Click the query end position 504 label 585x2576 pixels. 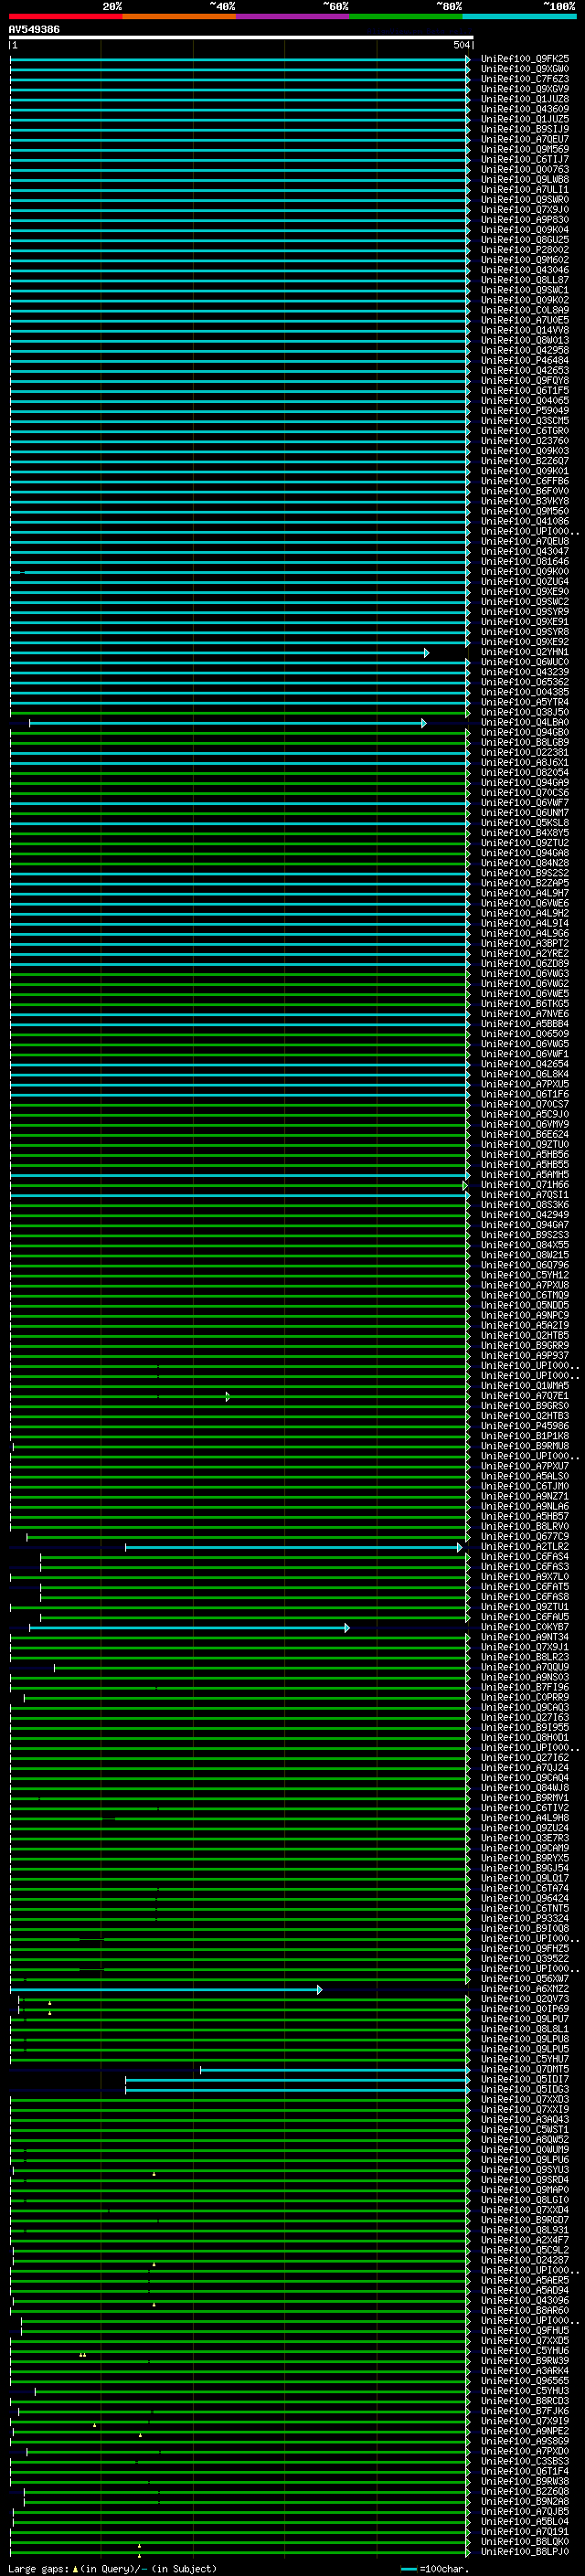[x=461, y=45]
